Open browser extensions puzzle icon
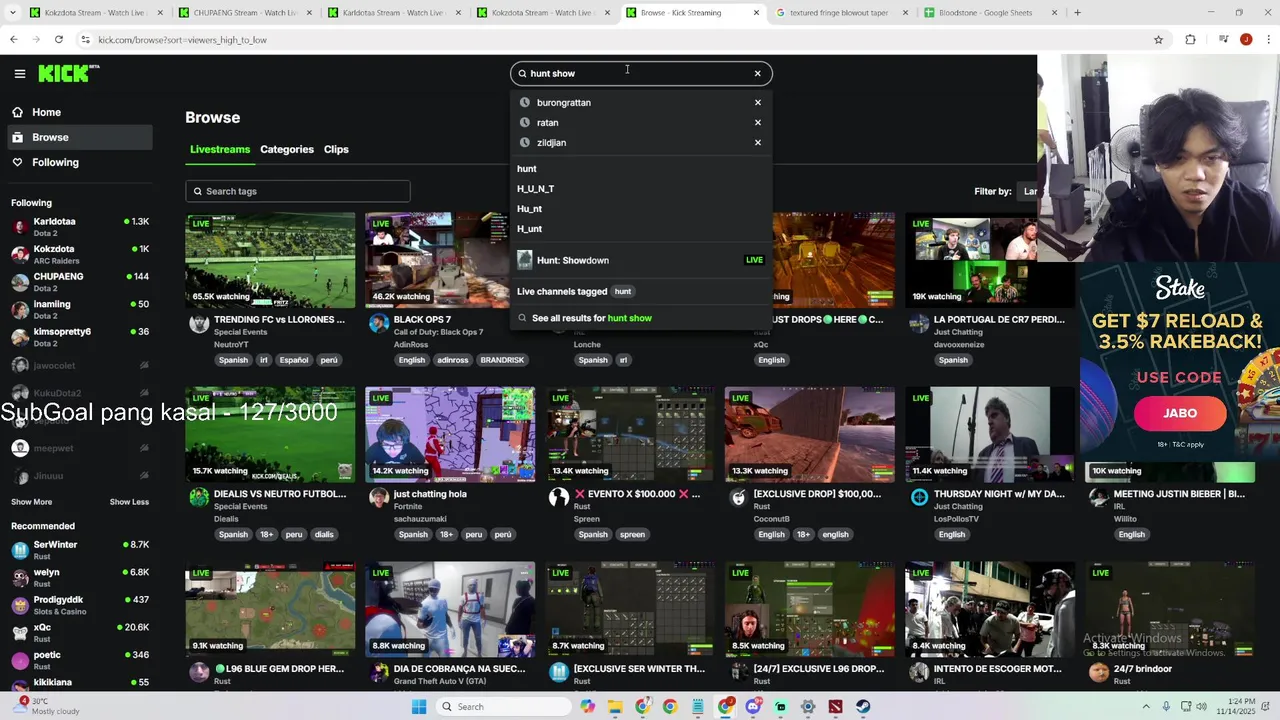1280x720 pixels. [1190, 39]
